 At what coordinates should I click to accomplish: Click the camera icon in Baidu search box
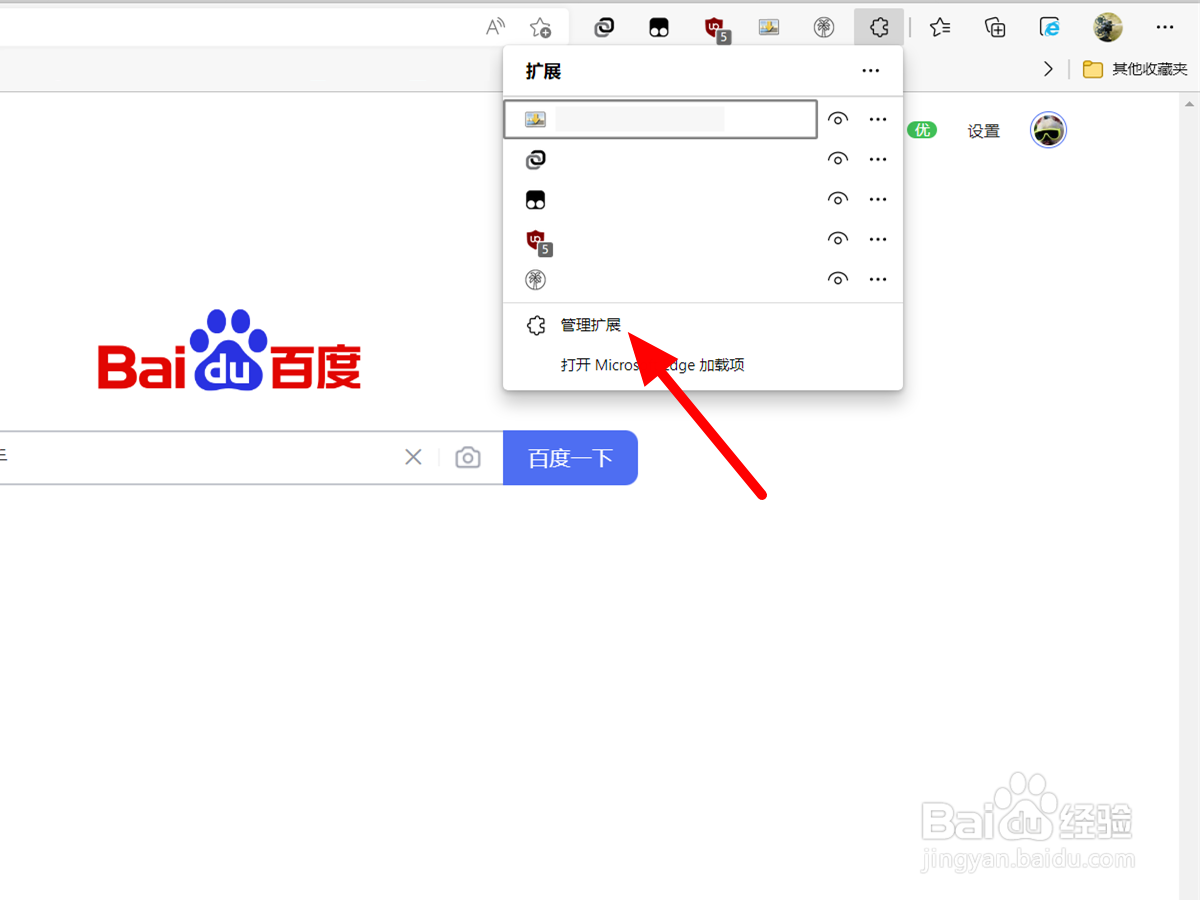(468, 457)
